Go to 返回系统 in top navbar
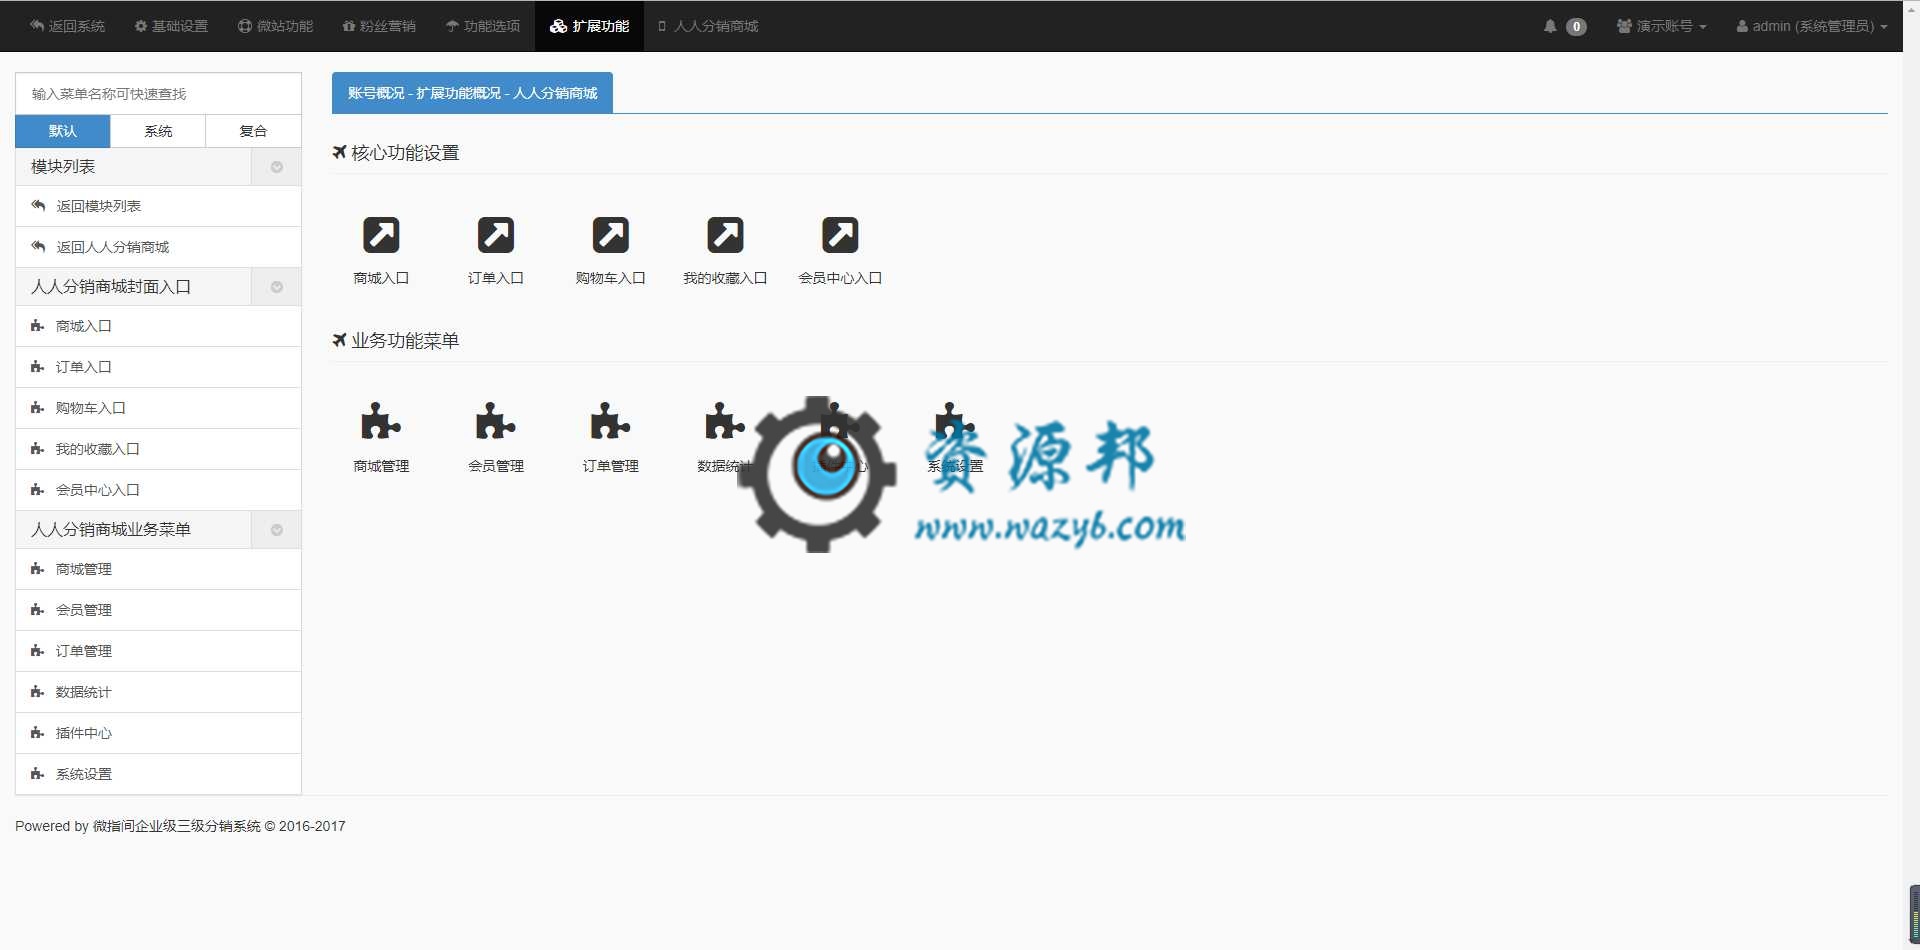1920x950 pixels. pos(67,26)
